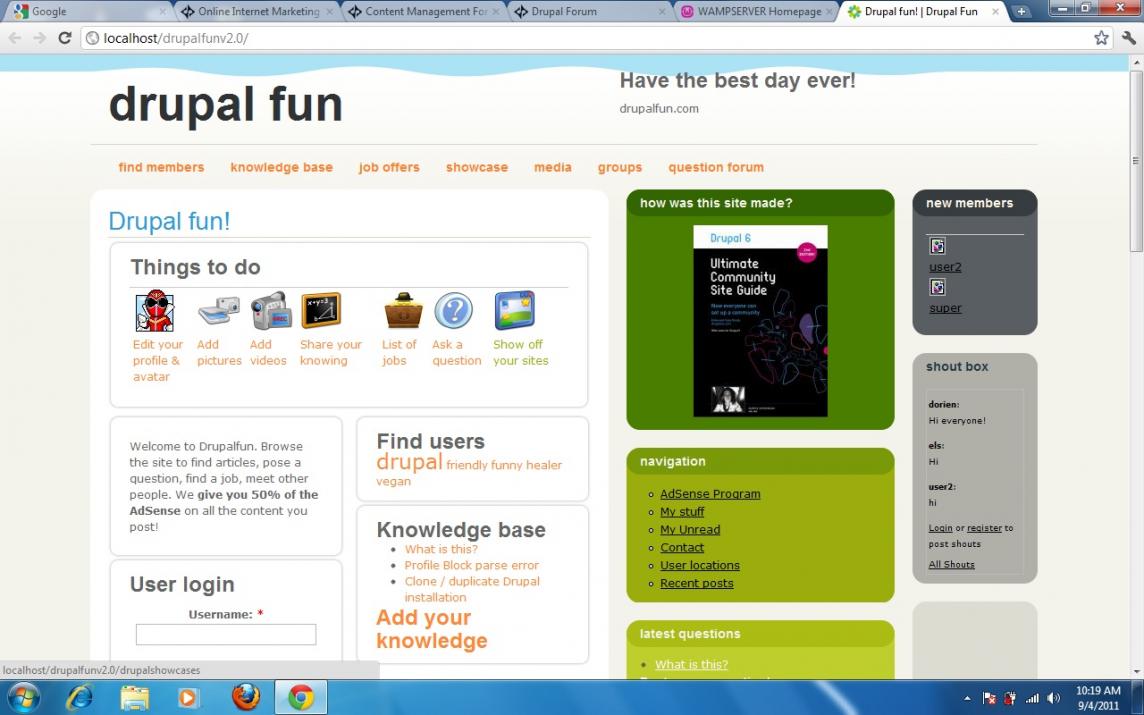The height and width of the screenshot is (715, 1144).
Task: Click the network signal icon in system tray
Action: (1032, 698)
